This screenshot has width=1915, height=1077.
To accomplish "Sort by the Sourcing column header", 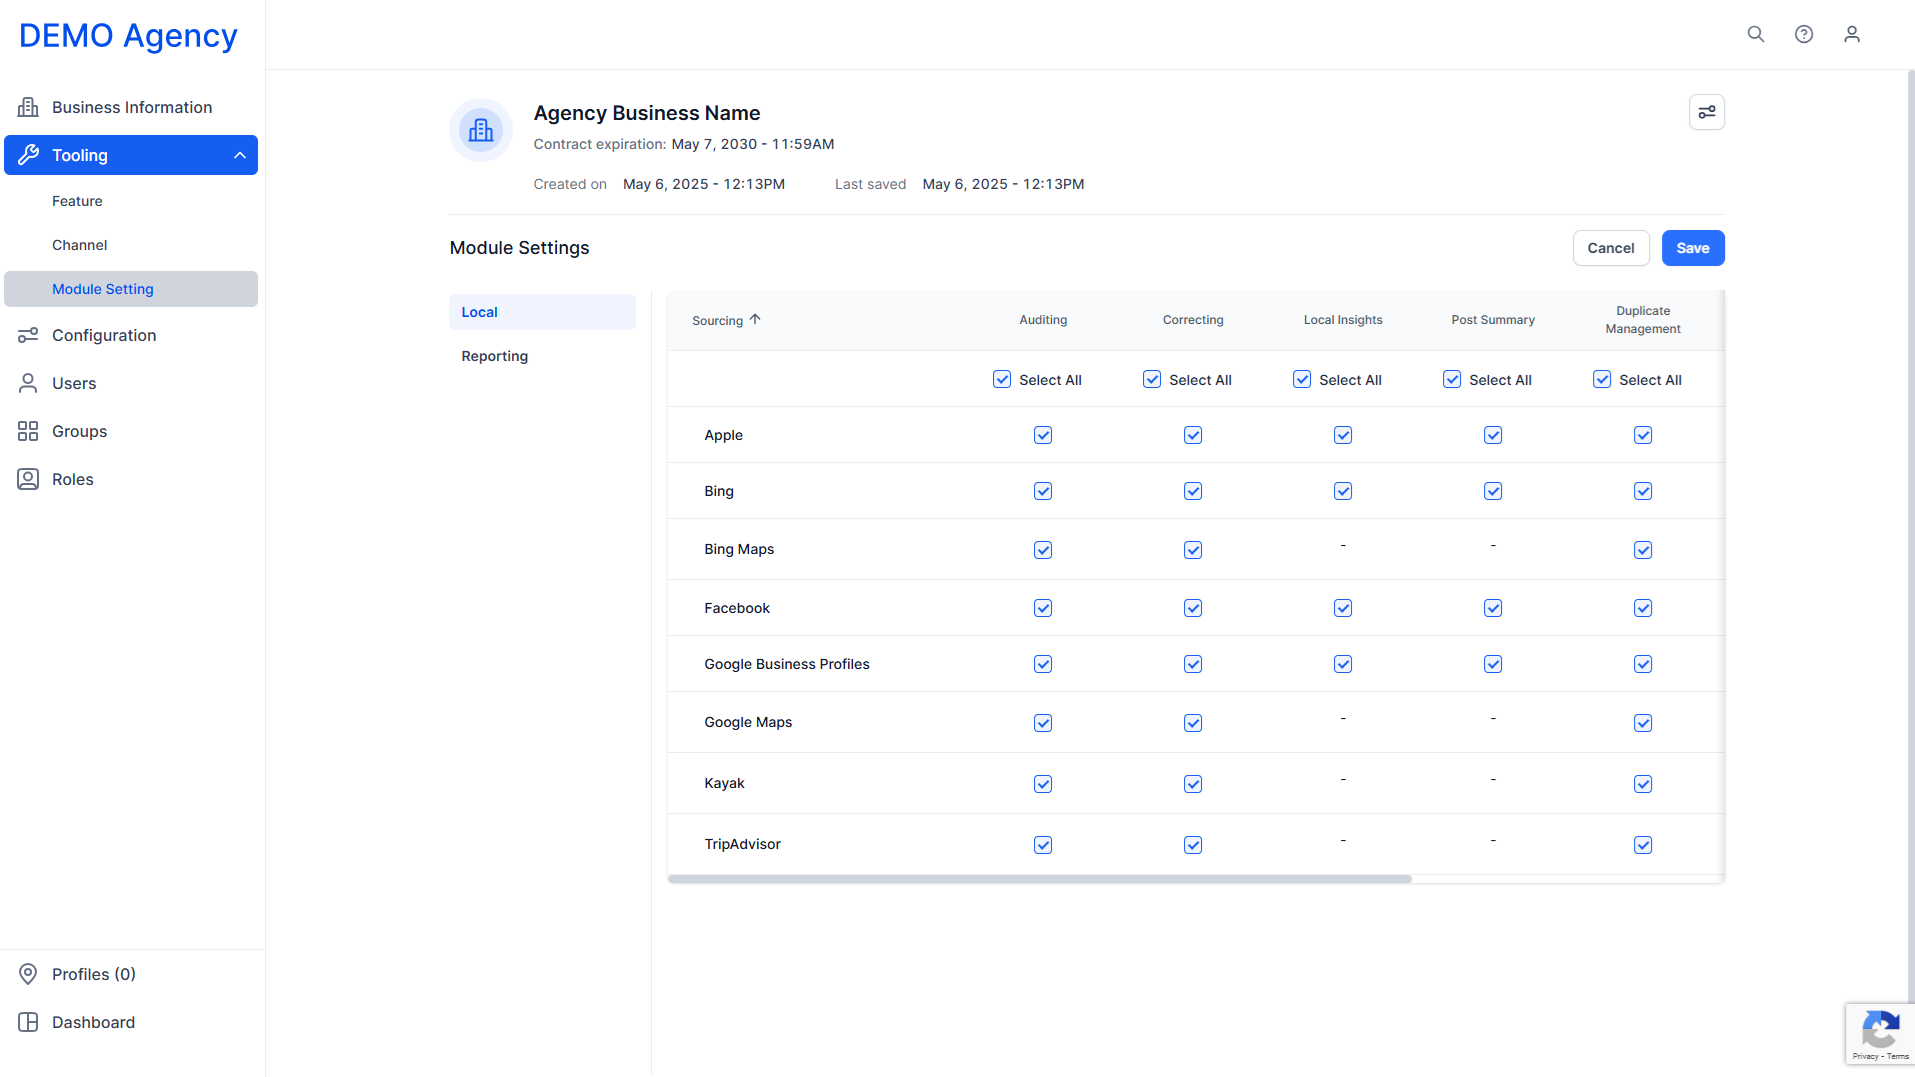I will [718, 321].
